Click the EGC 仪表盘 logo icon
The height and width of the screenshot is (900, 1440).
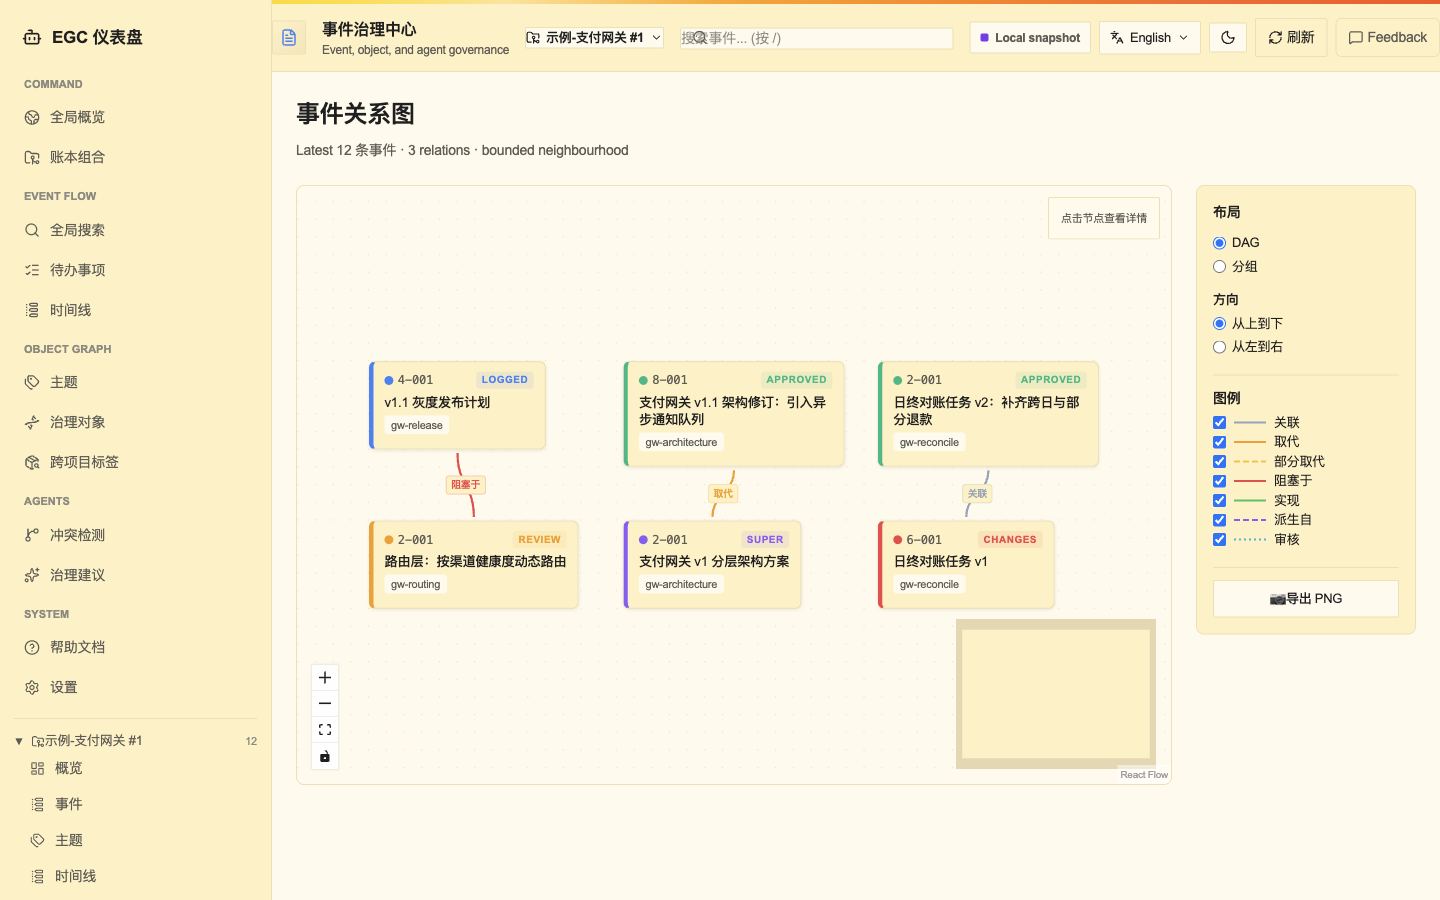(32, 37)
